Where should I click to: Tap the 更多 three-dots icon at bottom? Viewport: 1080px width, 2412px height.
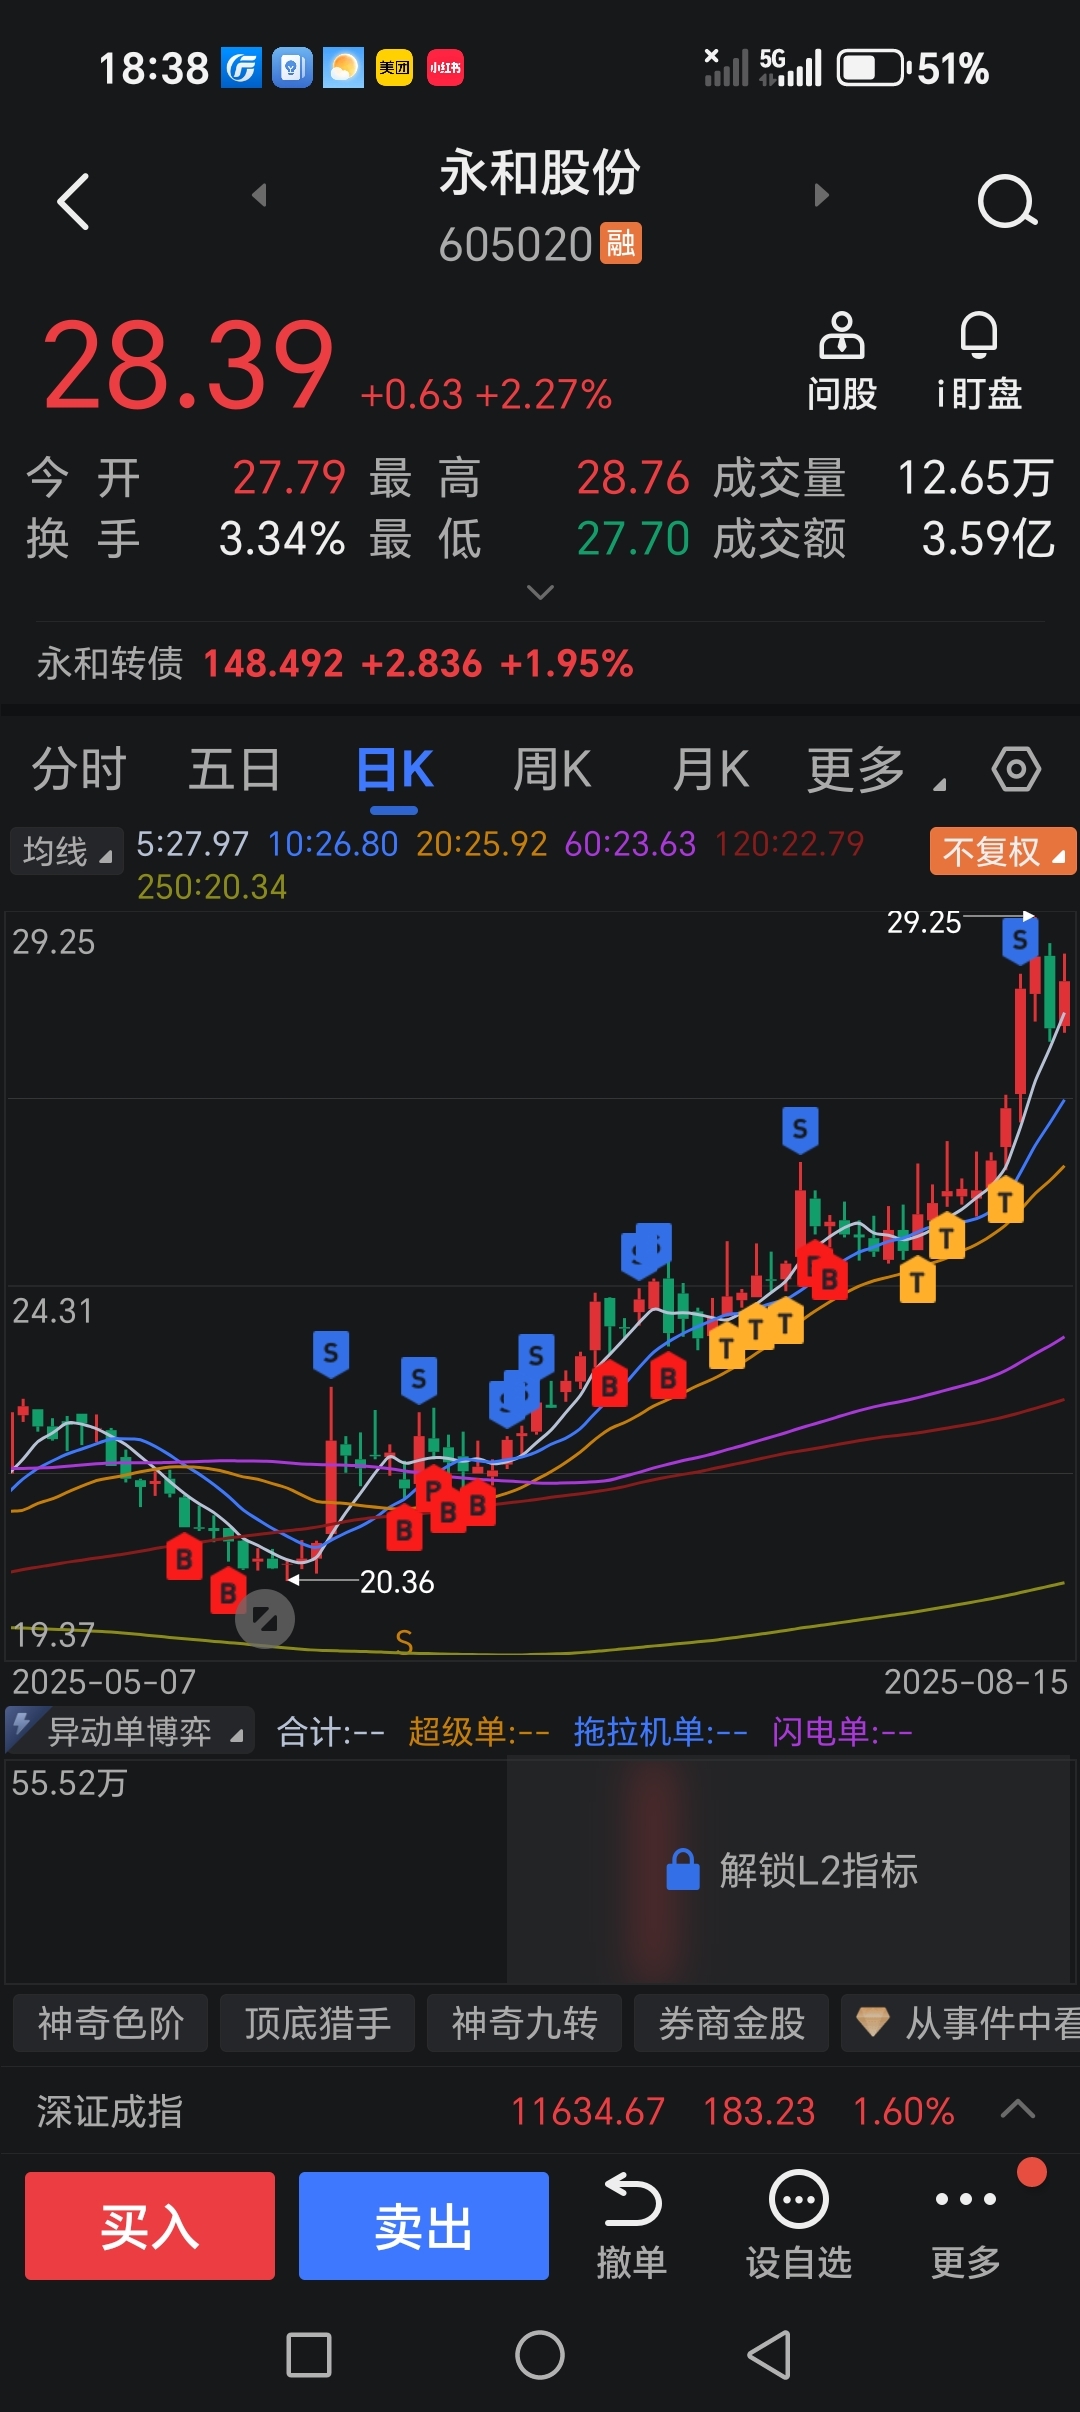[x=965, y=2199]
